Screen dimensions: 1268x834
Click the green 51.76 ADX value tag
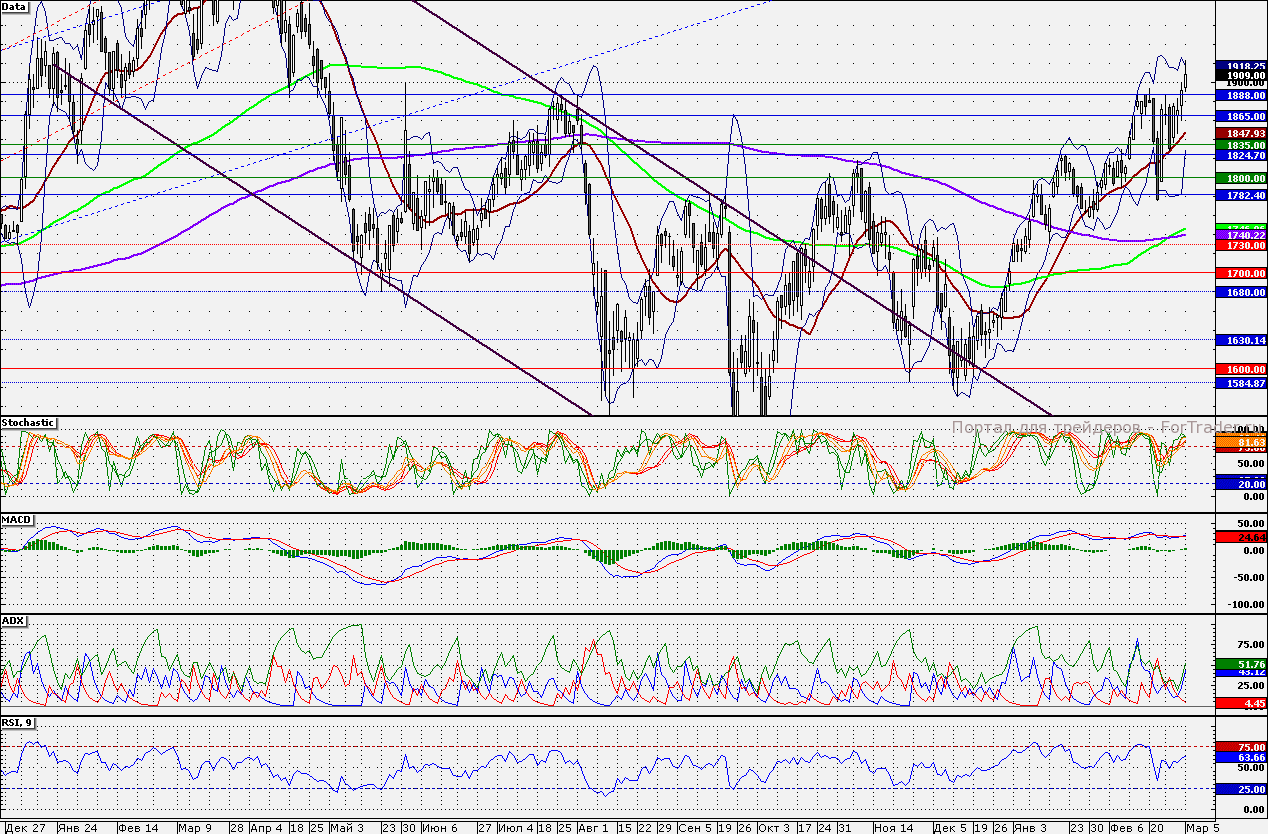coord(1240,664)
